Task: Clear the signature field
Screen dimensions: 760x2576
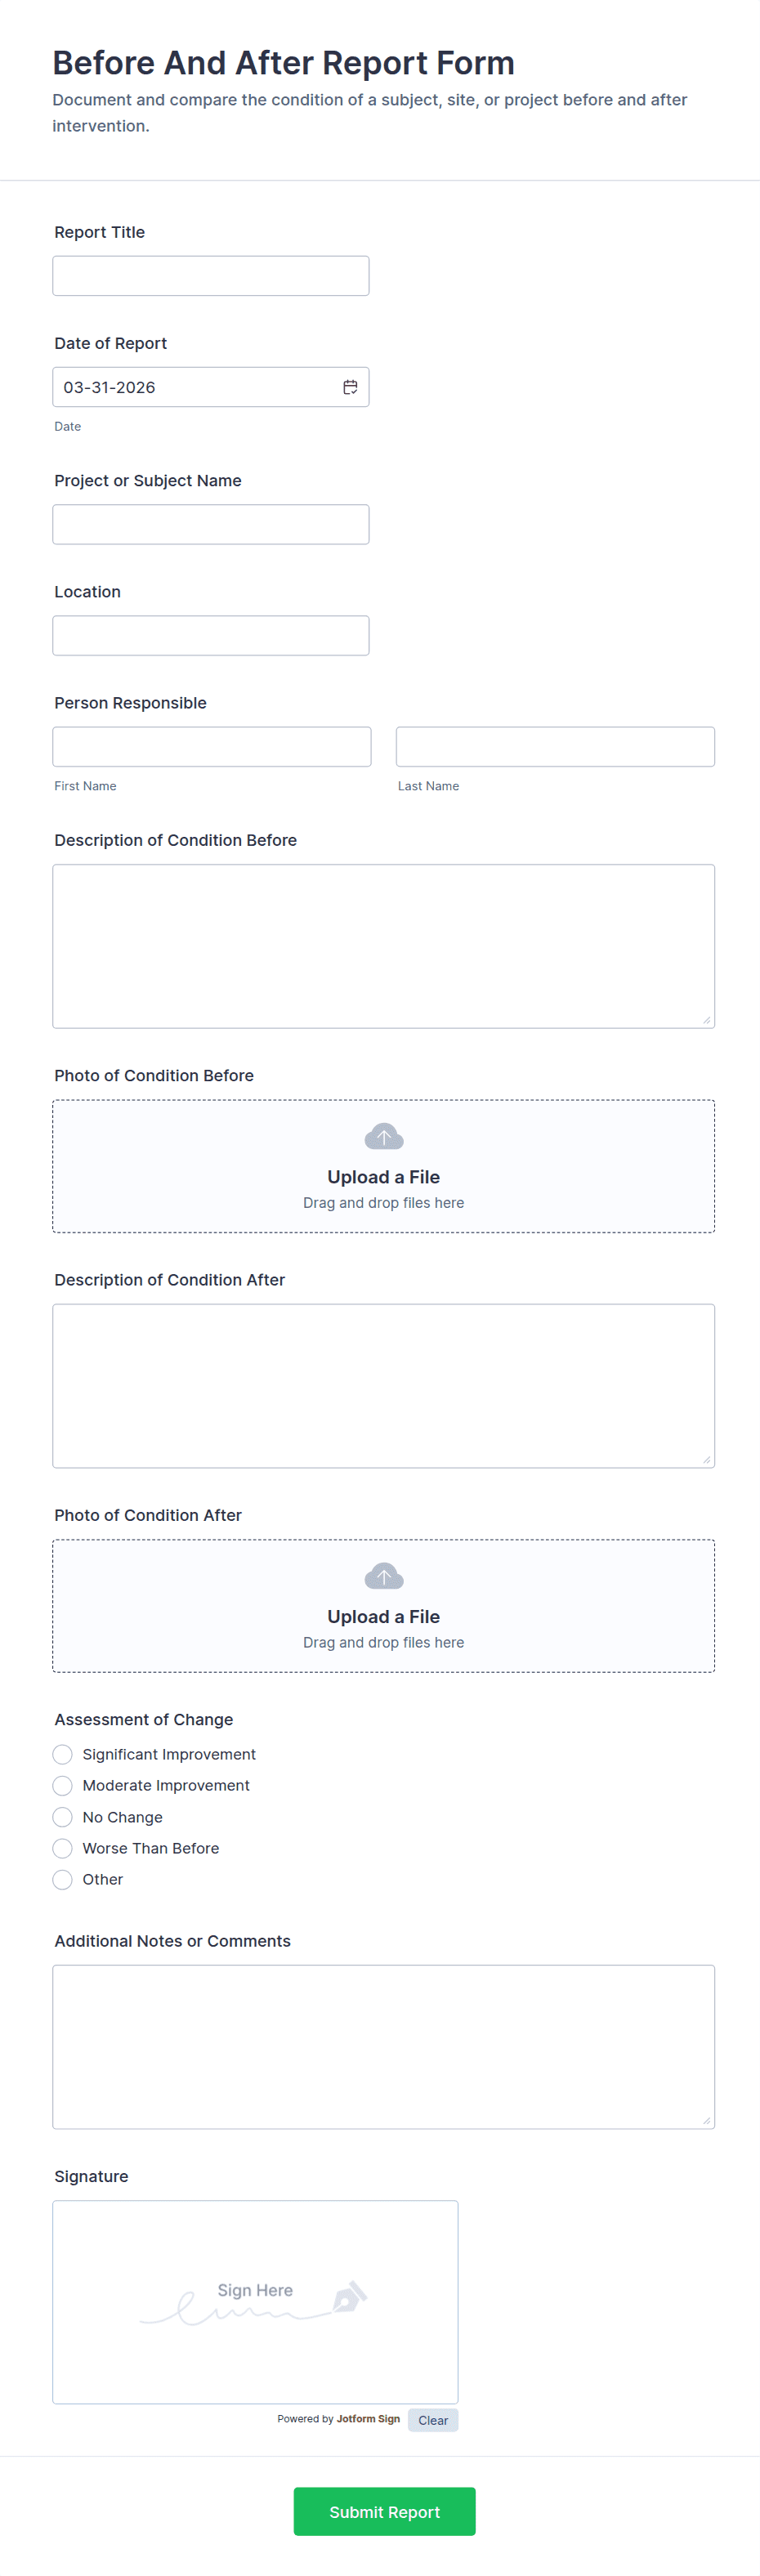Action: click(x=433, y=2419)
